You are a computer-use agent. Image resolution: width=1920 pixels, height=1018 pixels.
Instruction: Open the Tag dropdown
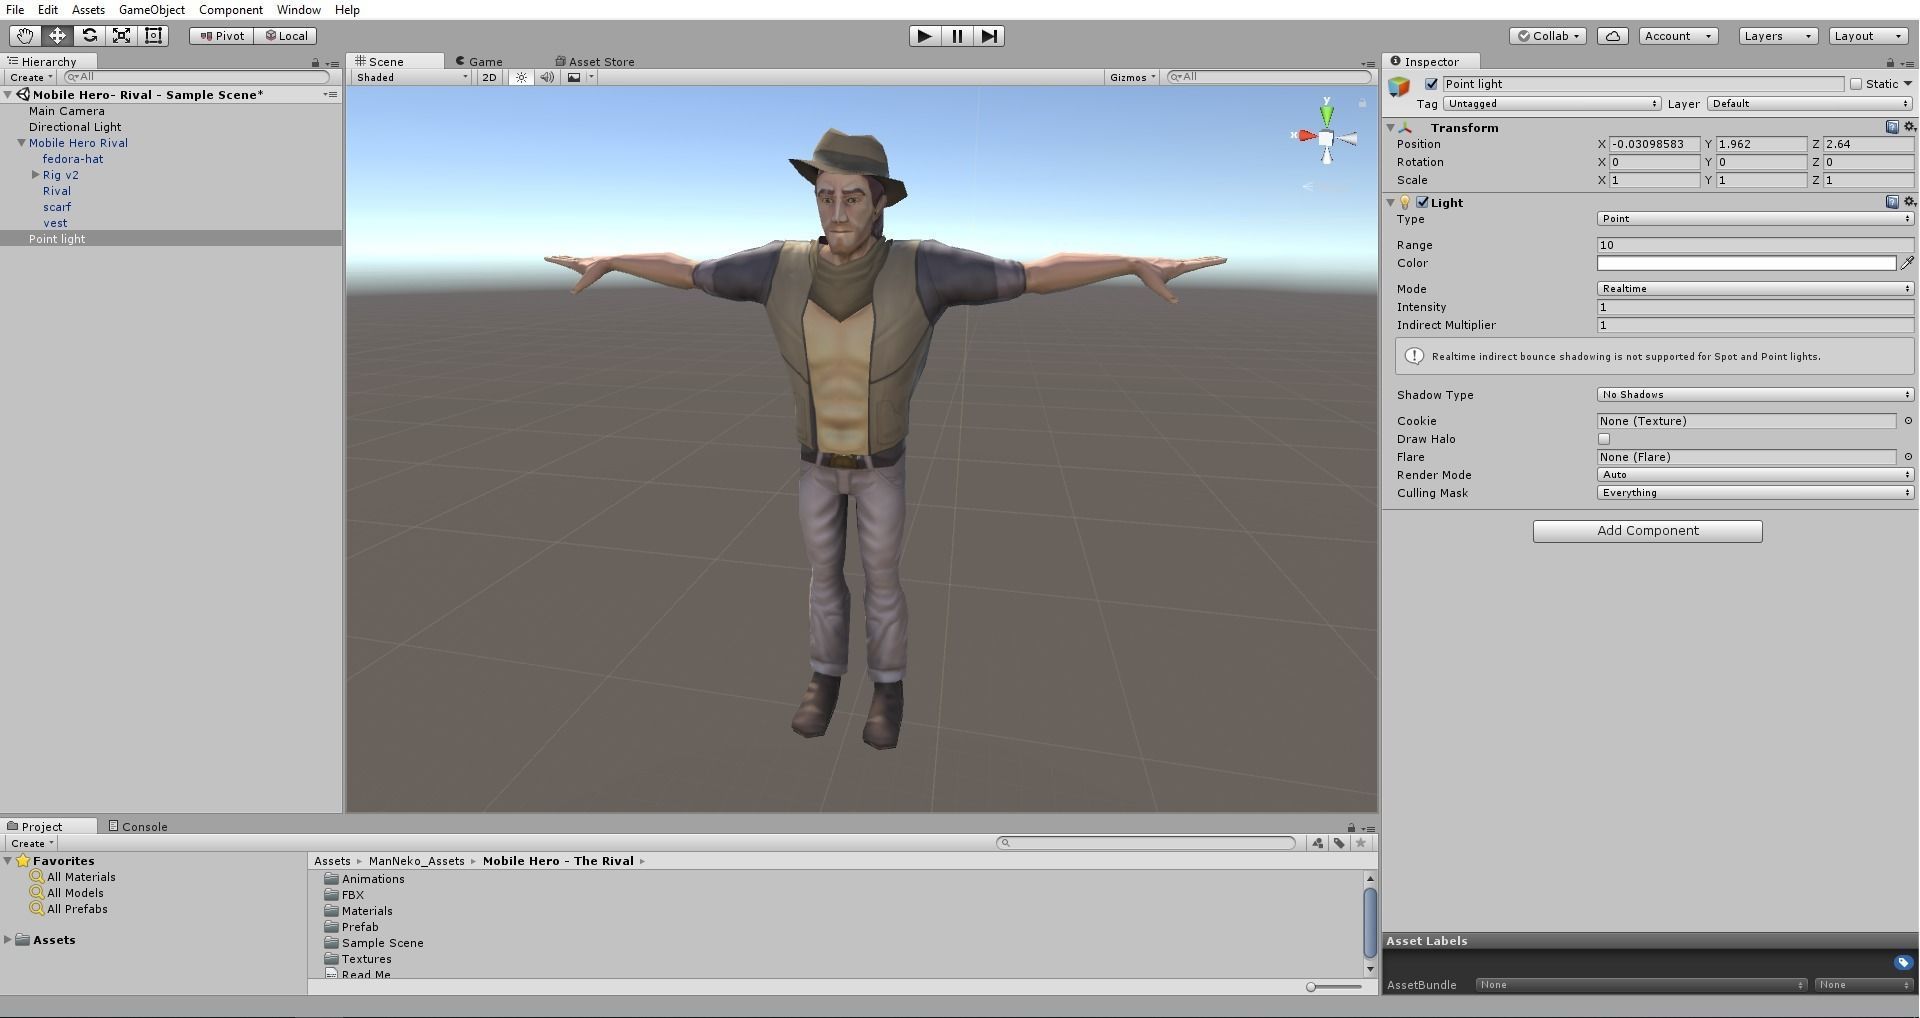coord(1552,104)
